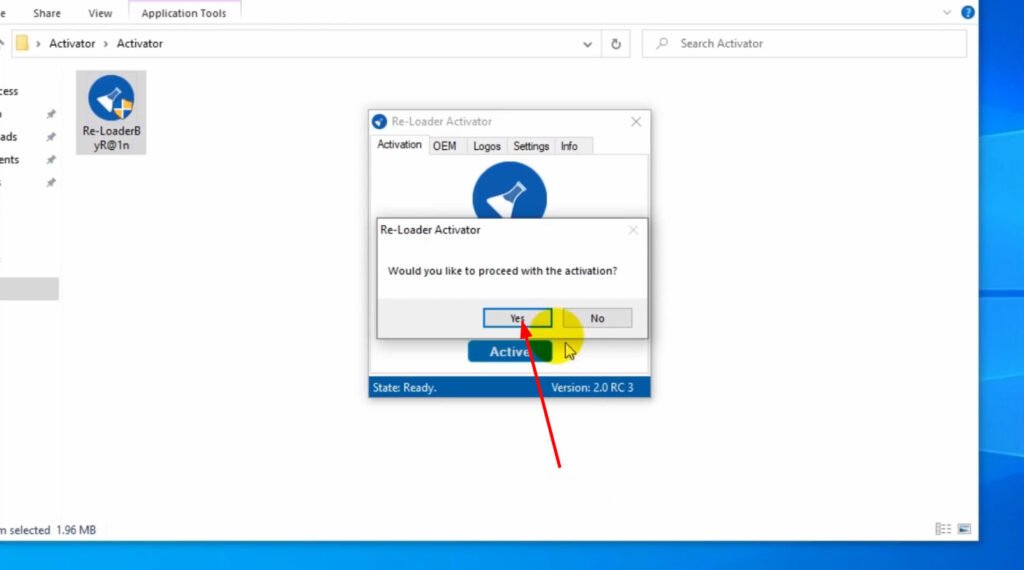Click the second Activator breadcrumb in address bar
Viewport: 1024px width, 570px height.
(140, 44)
